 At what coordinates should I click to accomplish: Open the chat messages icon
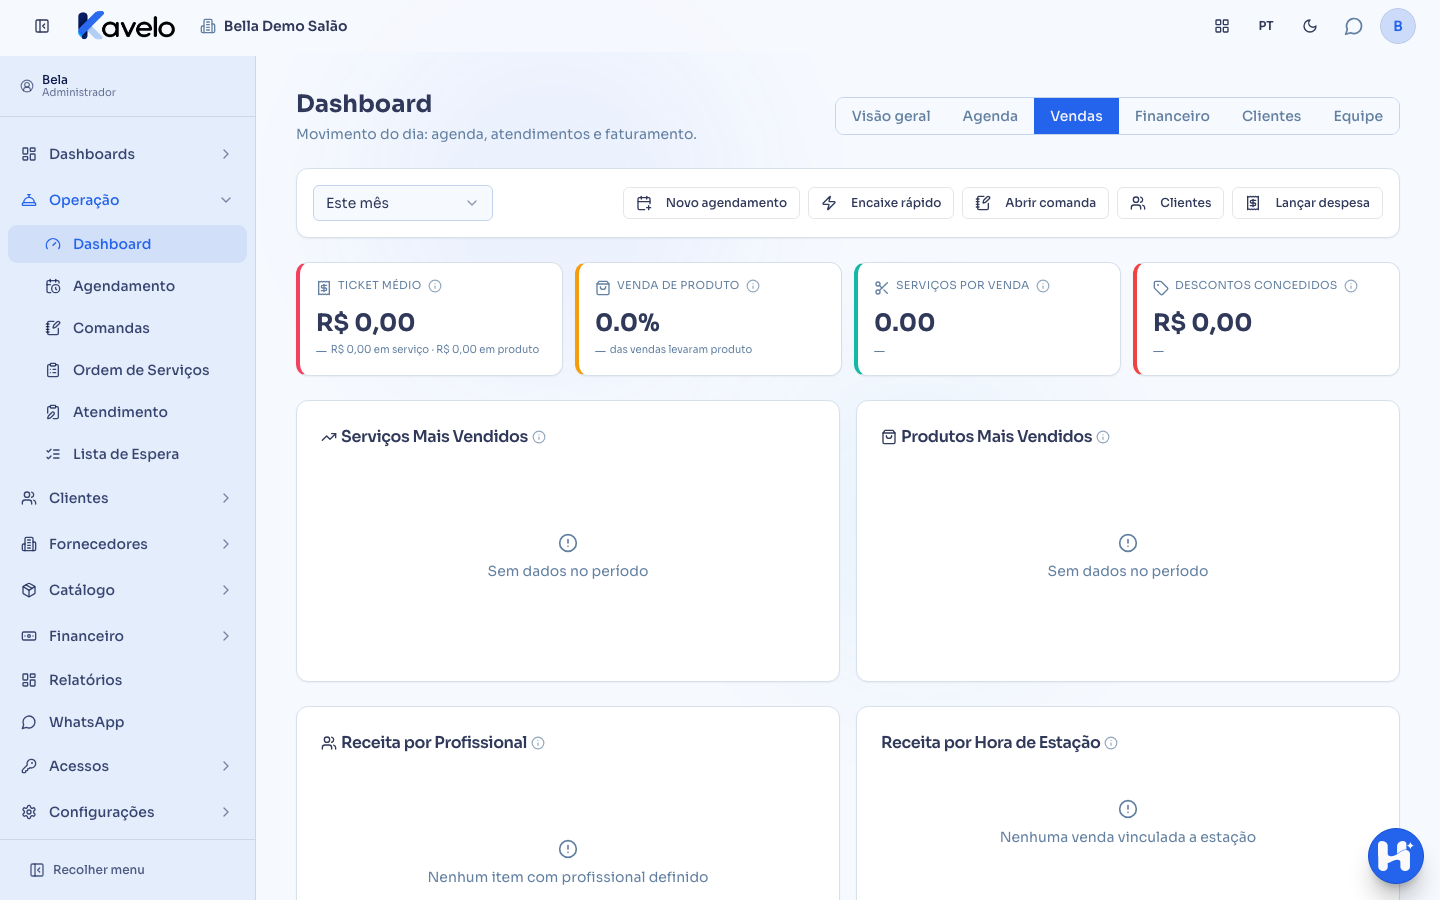[x=1353, y=26]
